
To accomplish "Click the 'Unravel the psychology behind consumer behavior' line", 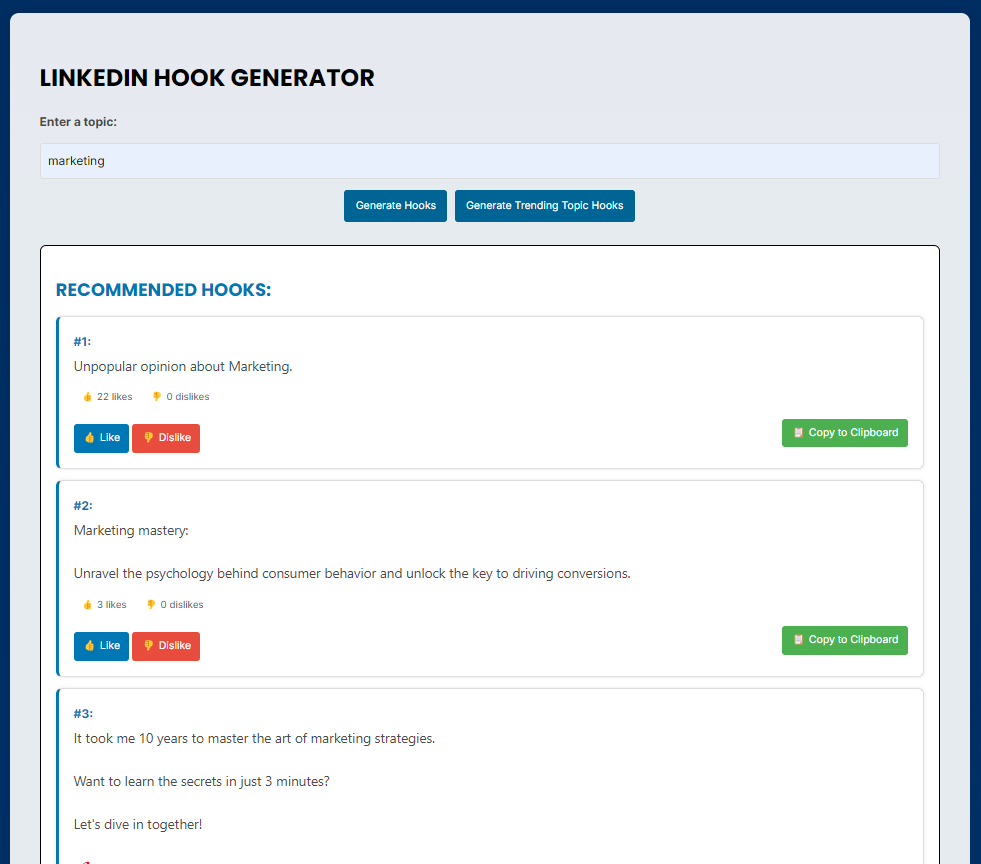I will click(x=352, y=574).
